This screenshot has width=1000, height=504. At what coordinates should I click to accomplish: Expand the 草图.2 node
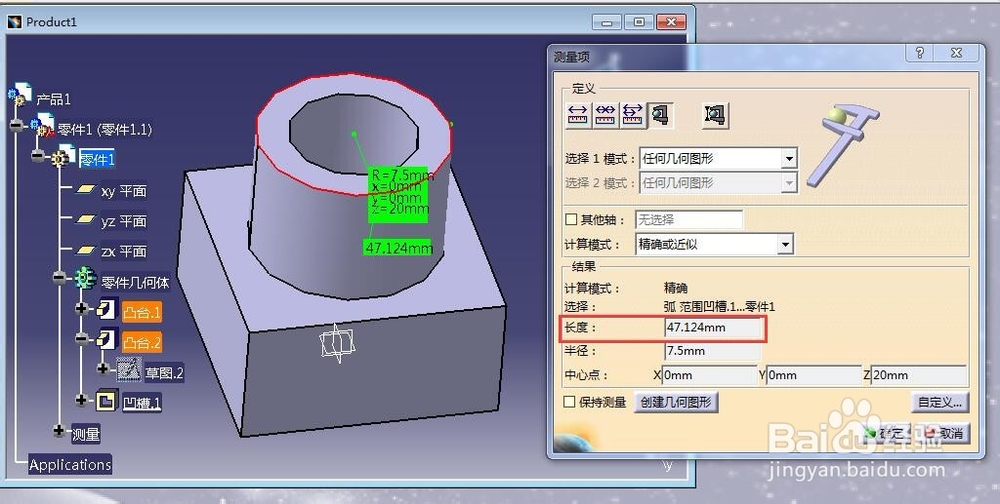103,369
